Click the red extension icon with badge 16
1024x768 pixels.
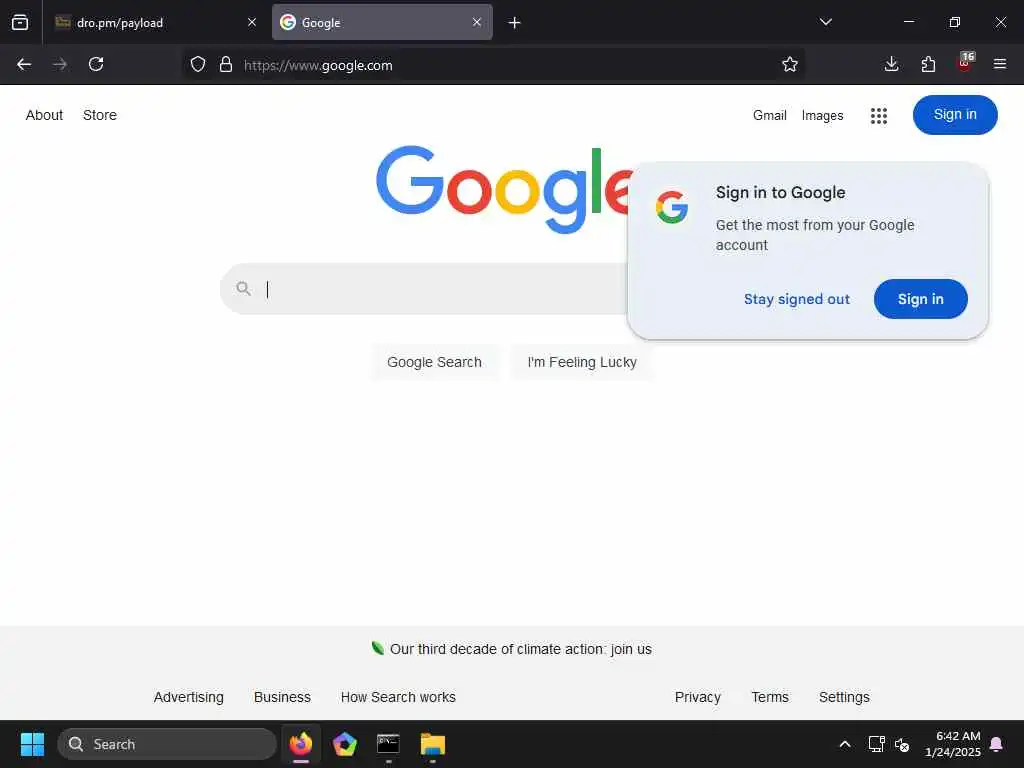click(965, 63)
